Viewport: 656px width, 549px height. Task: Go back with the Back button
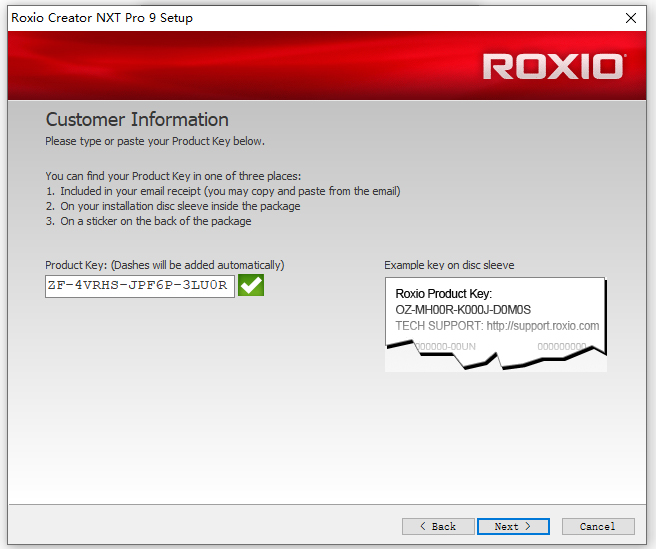tap(438, 526)
